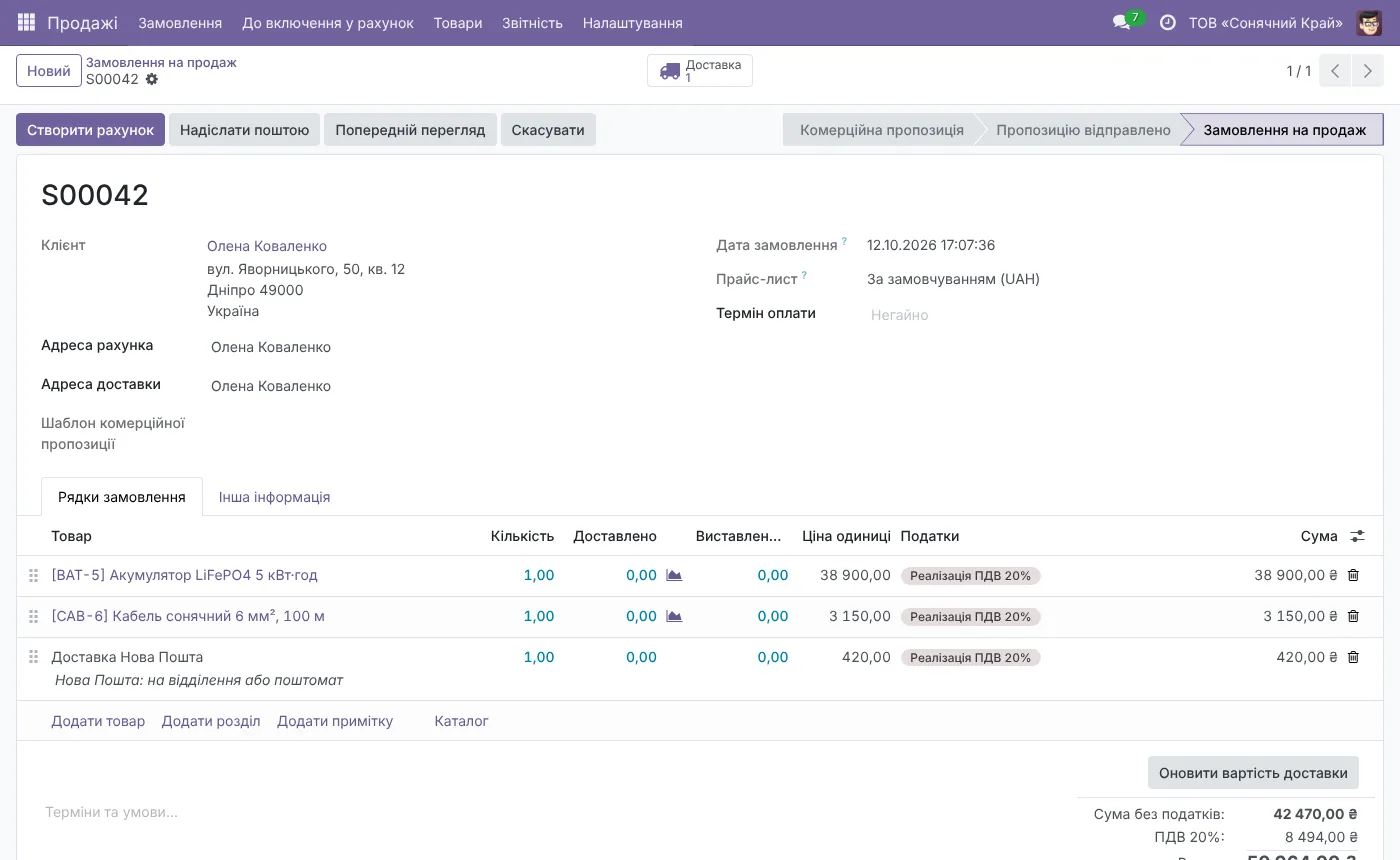
Task: Open the ТОВ «Сонячний Край» company switcher
Action: pyautogui.click(x=1265, y=22)
